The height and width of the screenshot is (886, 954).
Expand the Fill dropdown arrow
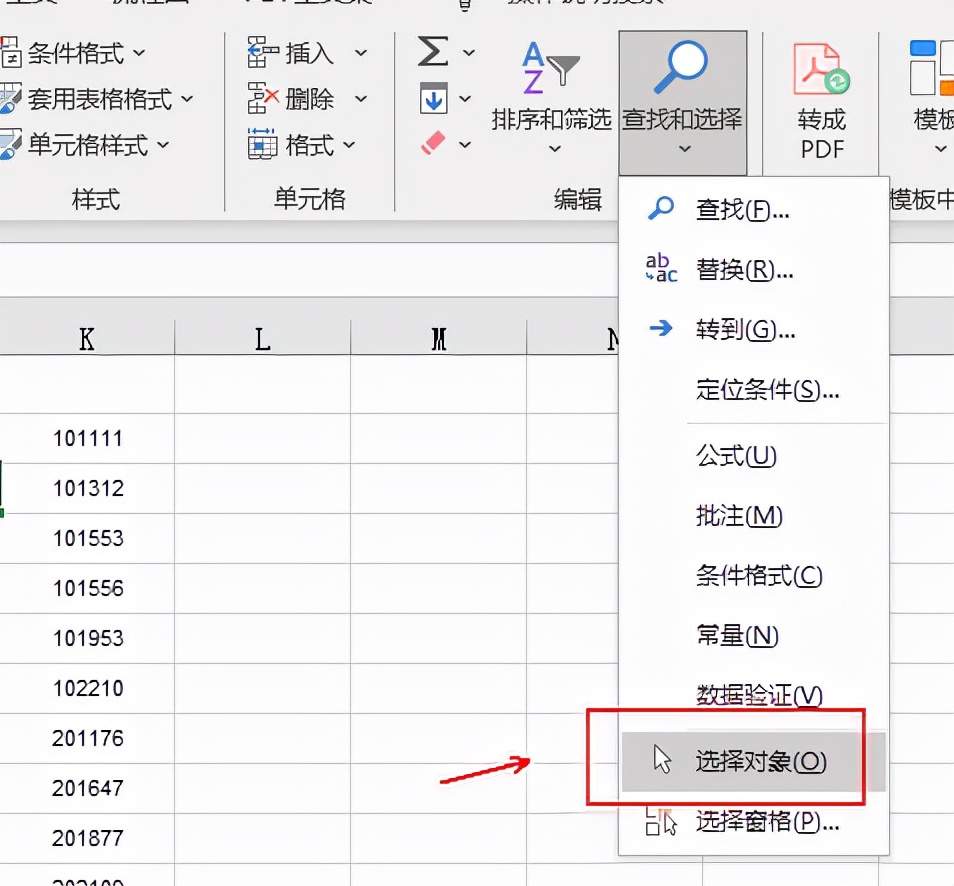coord(465,99)
